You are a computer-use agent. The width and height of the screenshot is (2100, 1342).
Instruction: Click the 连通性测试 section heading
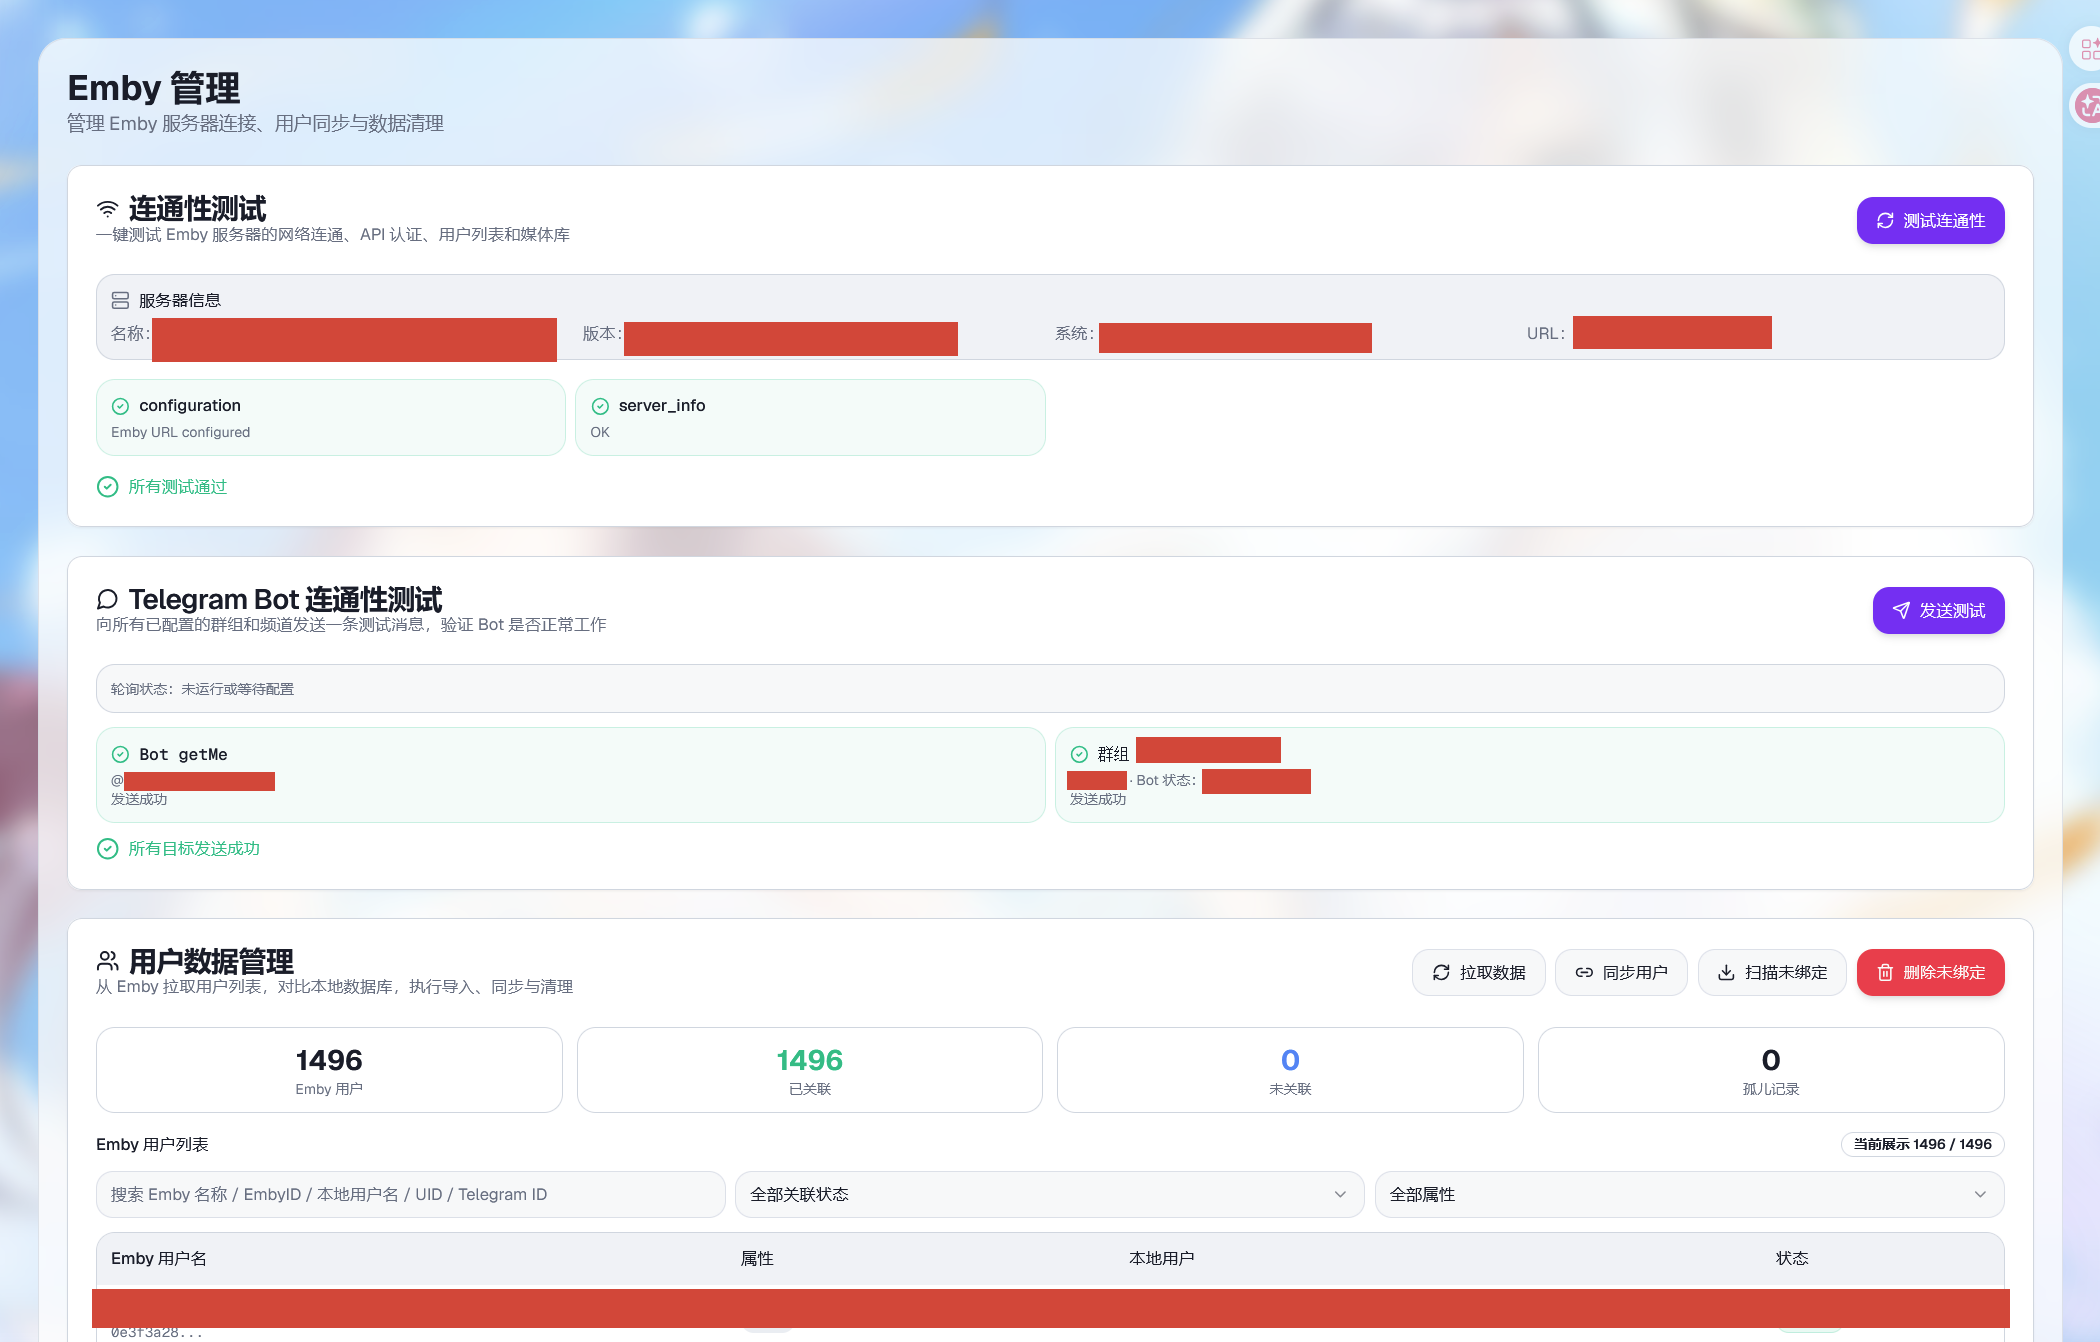[x=198, y=208]
